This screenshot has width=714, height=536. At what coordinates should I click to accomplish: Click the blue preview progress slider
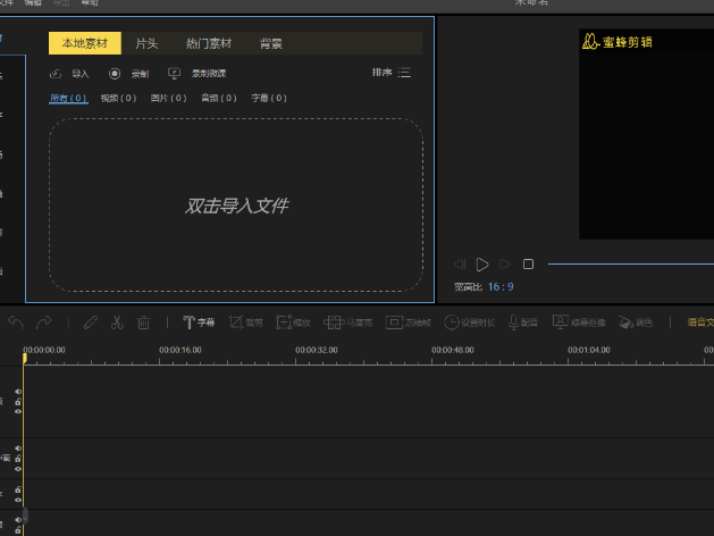[x=631, y=264]
